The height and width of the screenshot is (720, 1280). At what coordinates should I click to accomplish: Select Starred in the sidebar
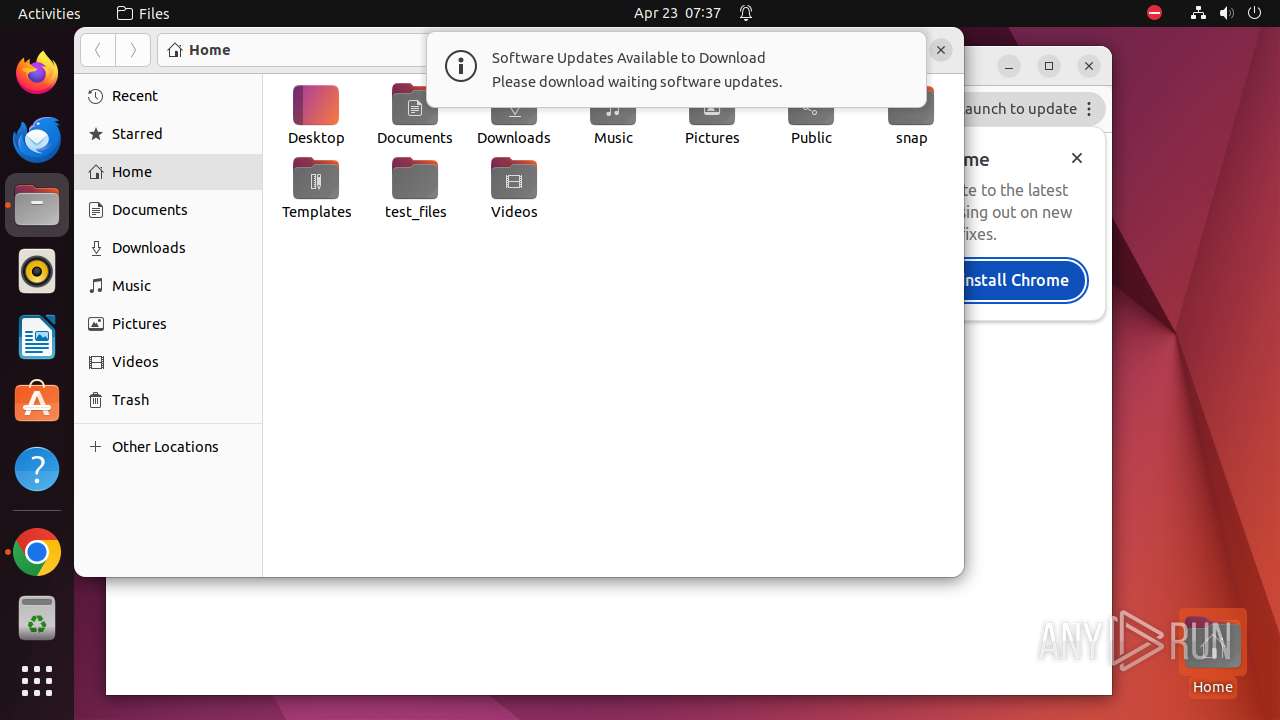168,134
